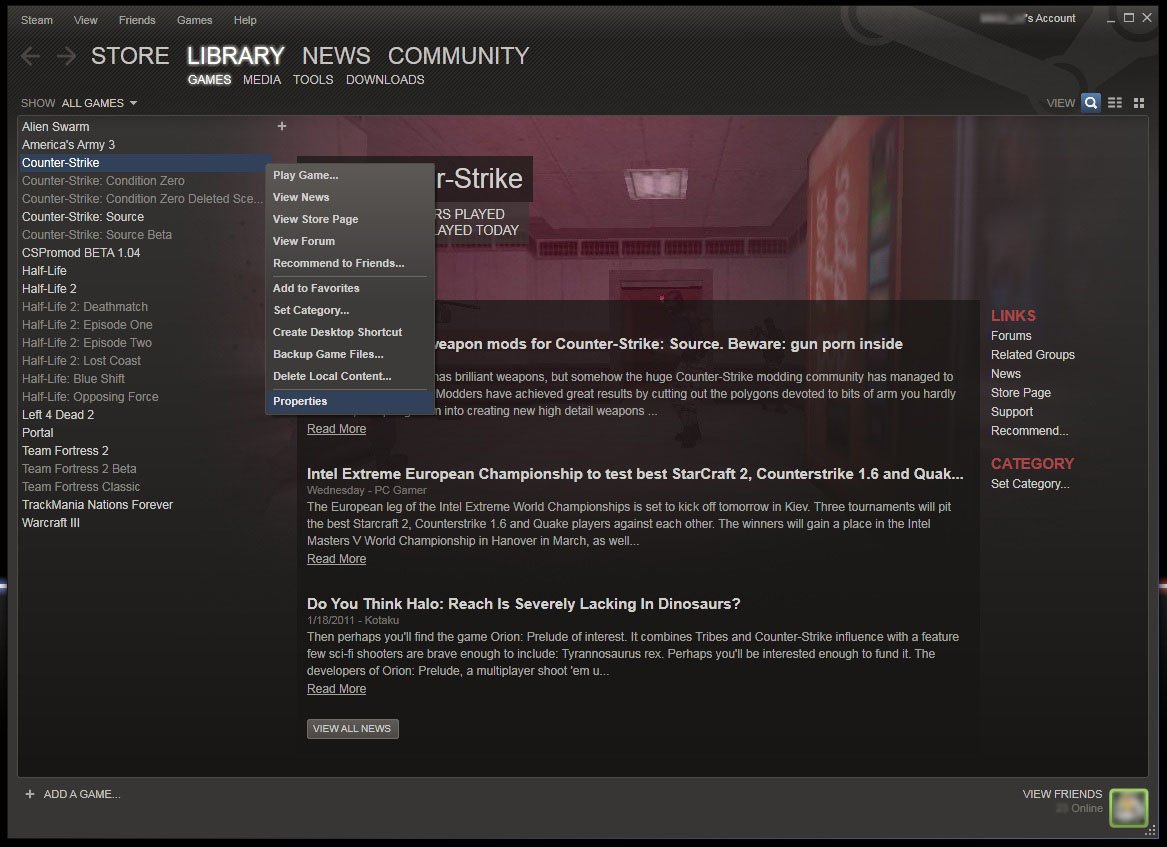Image resolution: width=1167 pixels, height=847 pixels.
Task: Switch to grid view icon
Action: click(x=1139, y=103)
